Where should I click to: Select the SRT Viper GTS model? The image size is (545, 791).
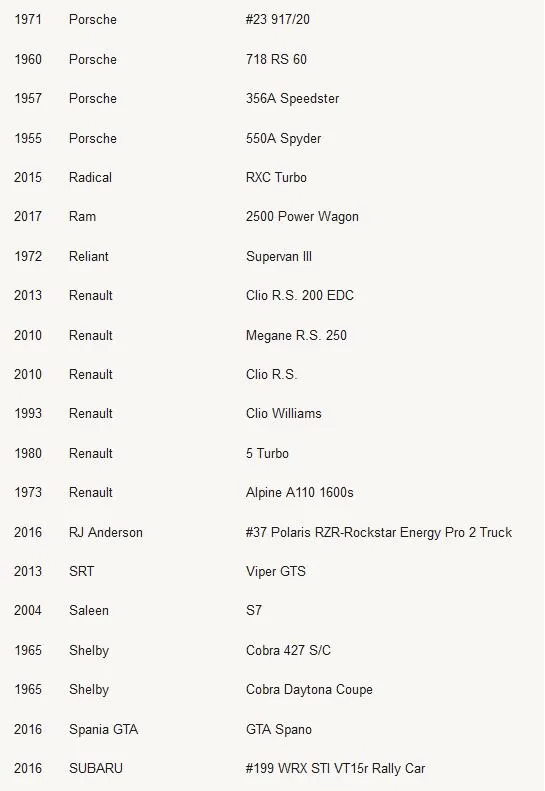click(276, 572)
